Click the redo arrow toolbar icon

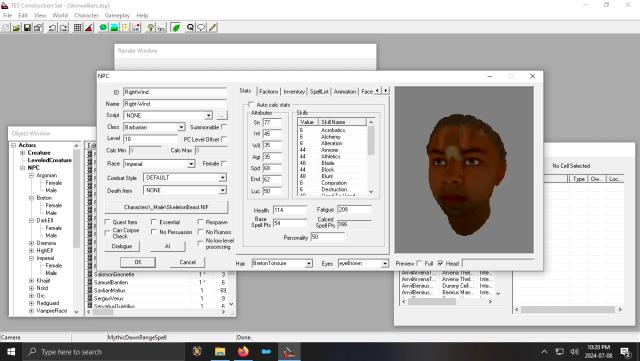[x=64, y=27]
